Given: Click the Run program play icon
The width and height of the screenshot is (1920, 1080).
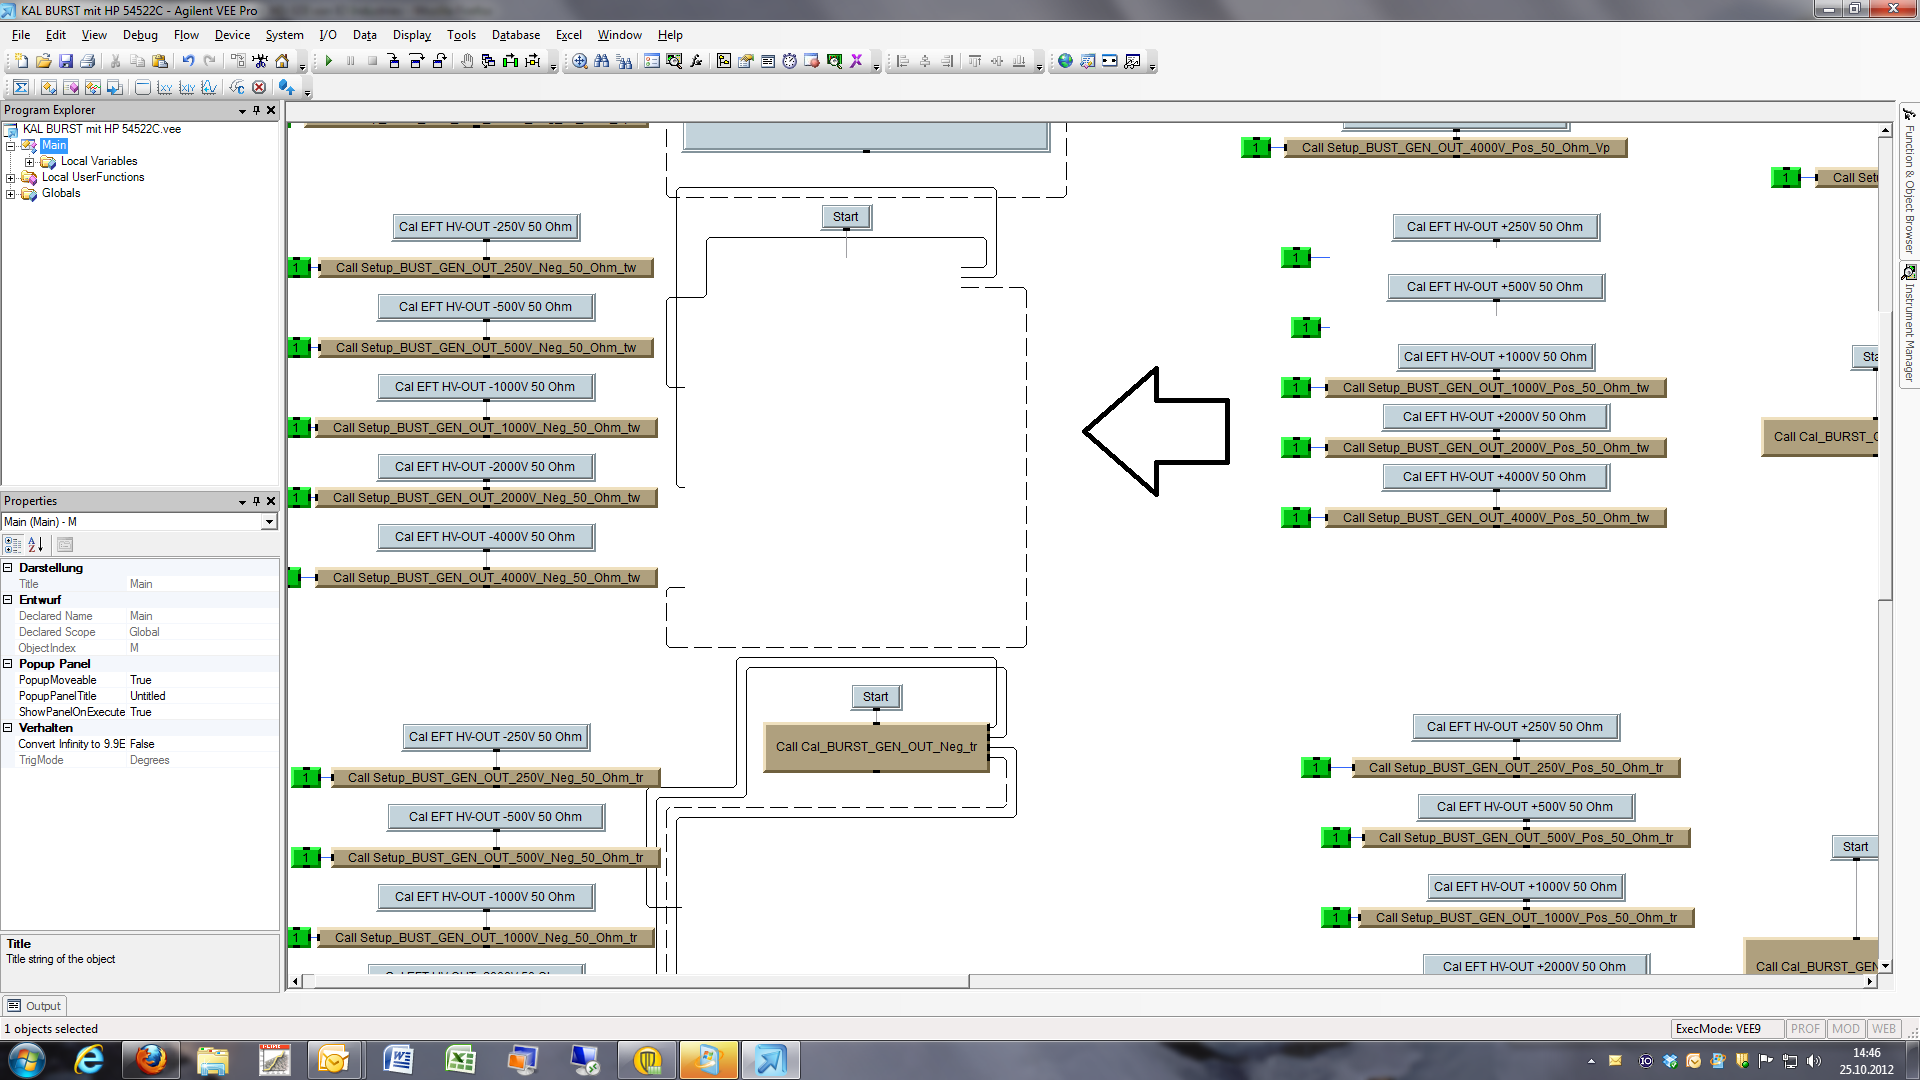Looking at the screenshot, I should coord(328,62).
